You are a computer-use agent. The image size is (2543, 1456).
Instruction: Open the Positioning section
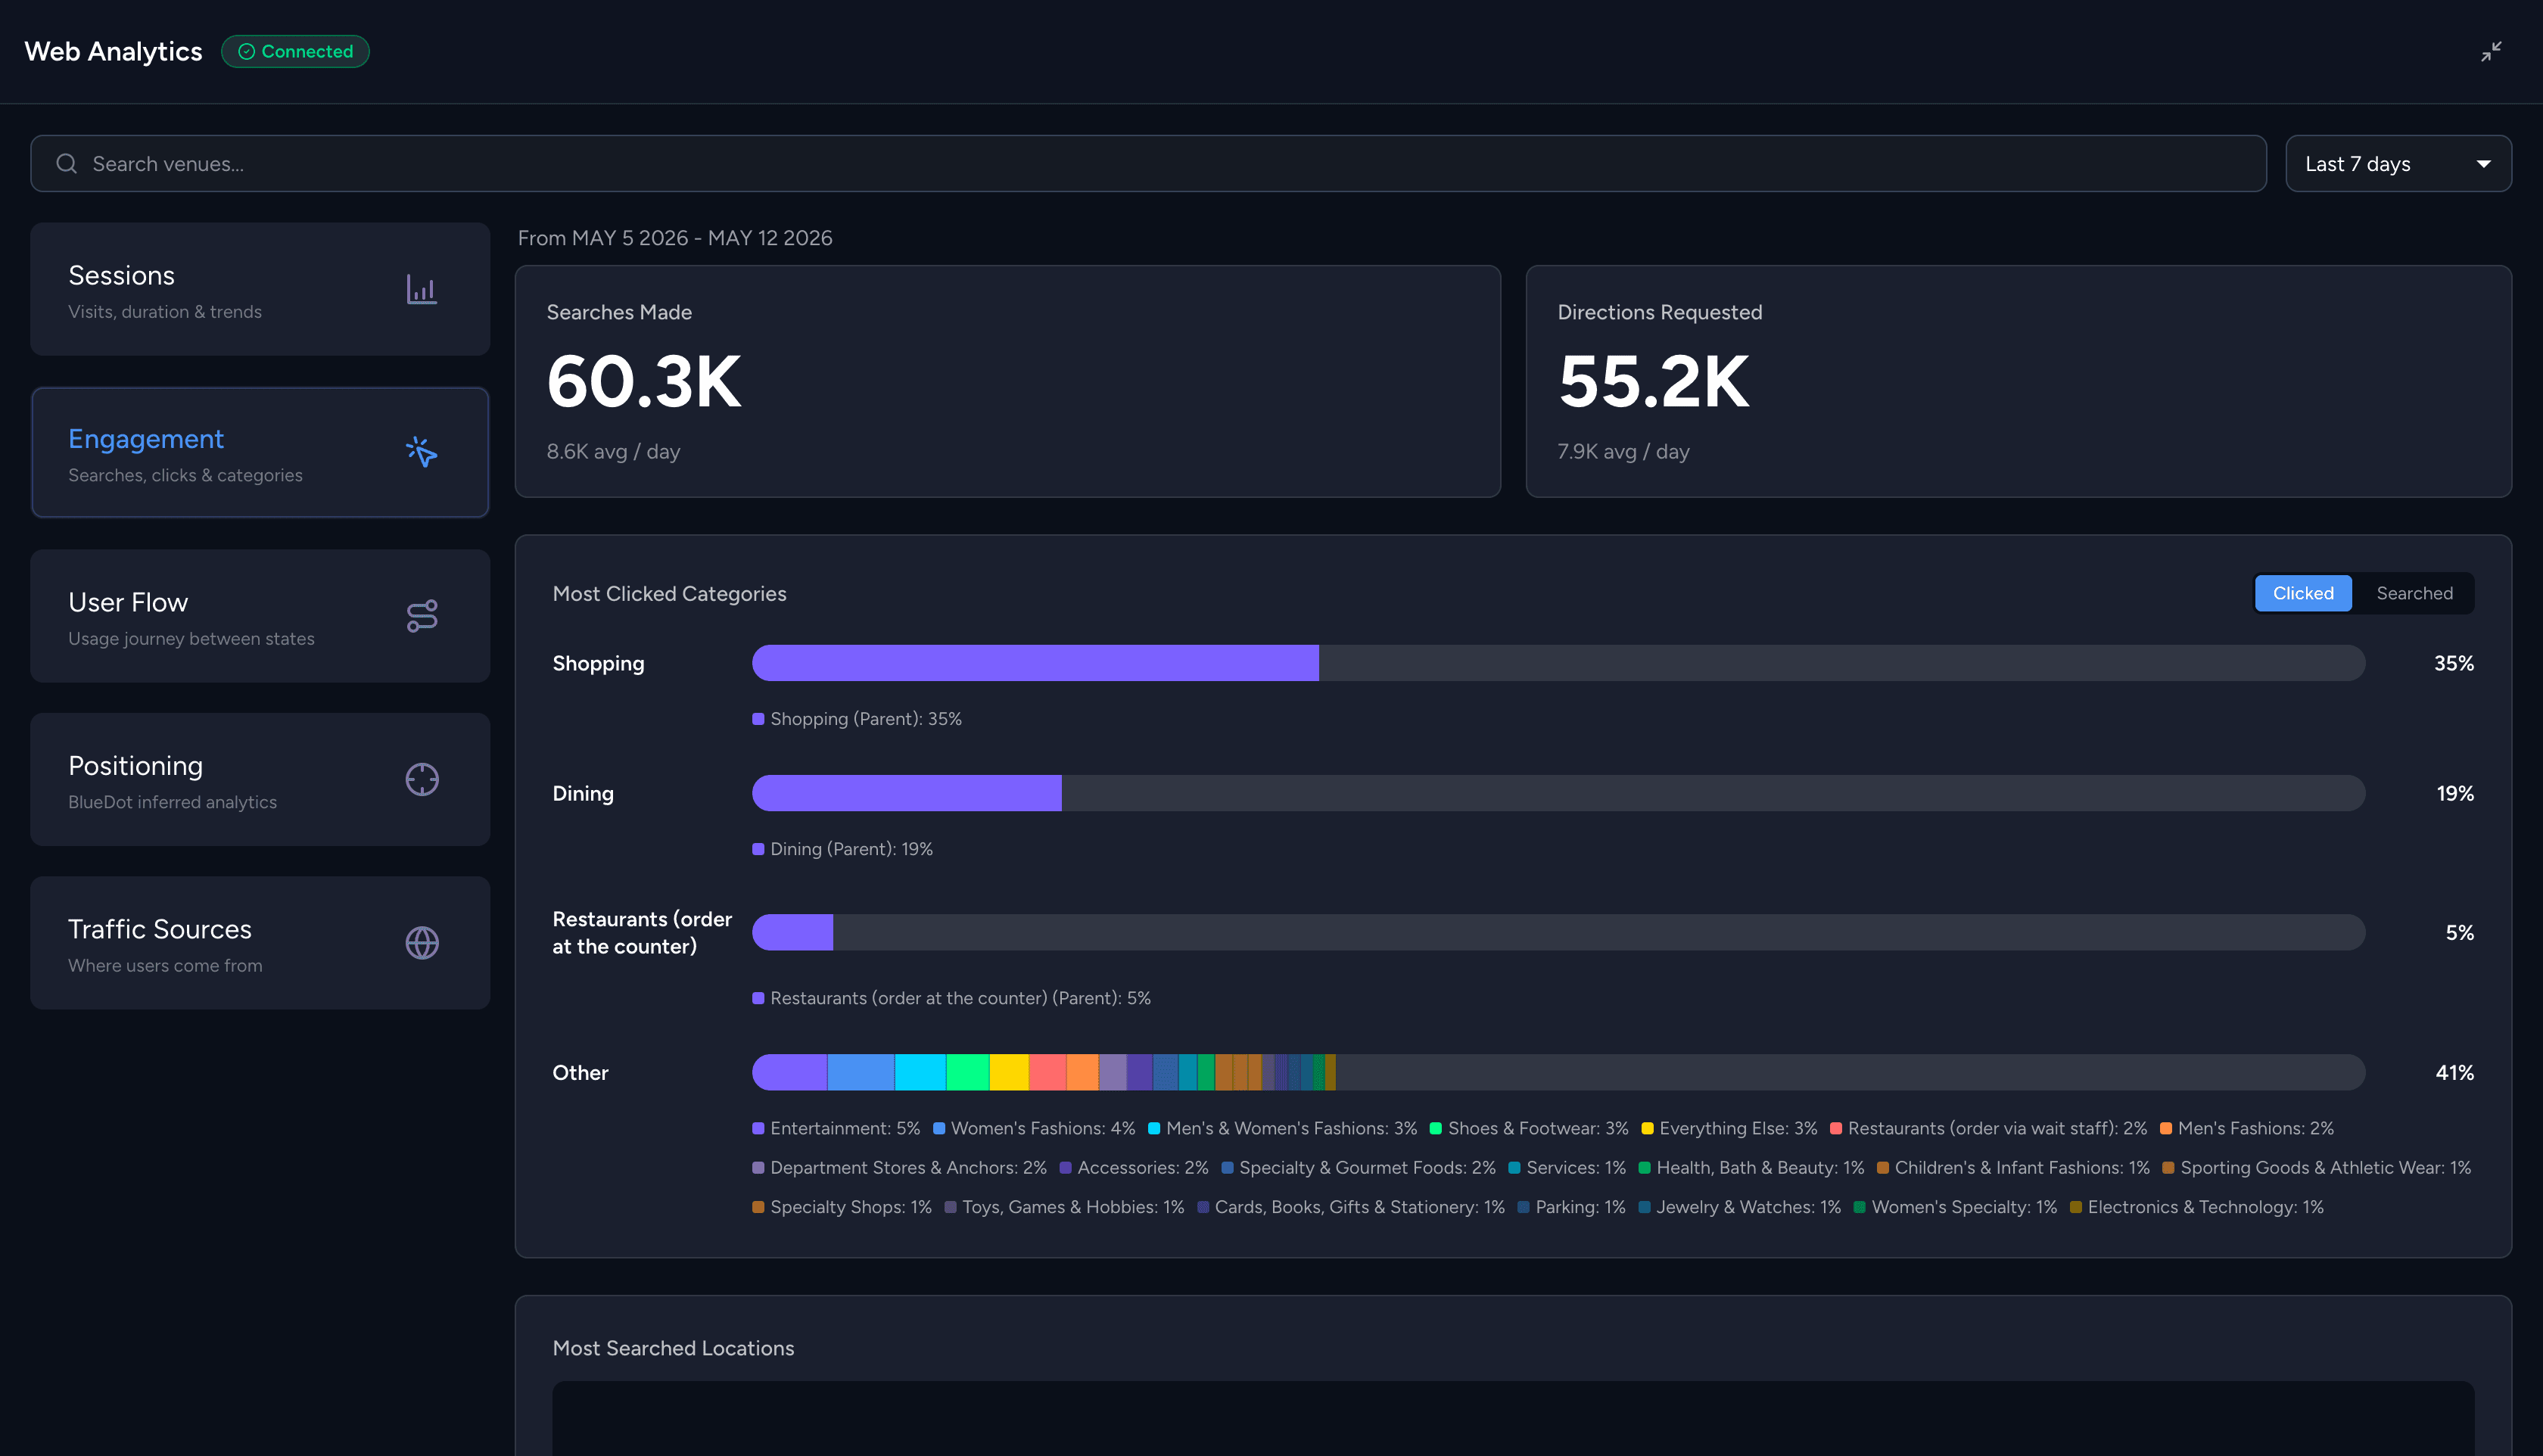click(260, 779)
